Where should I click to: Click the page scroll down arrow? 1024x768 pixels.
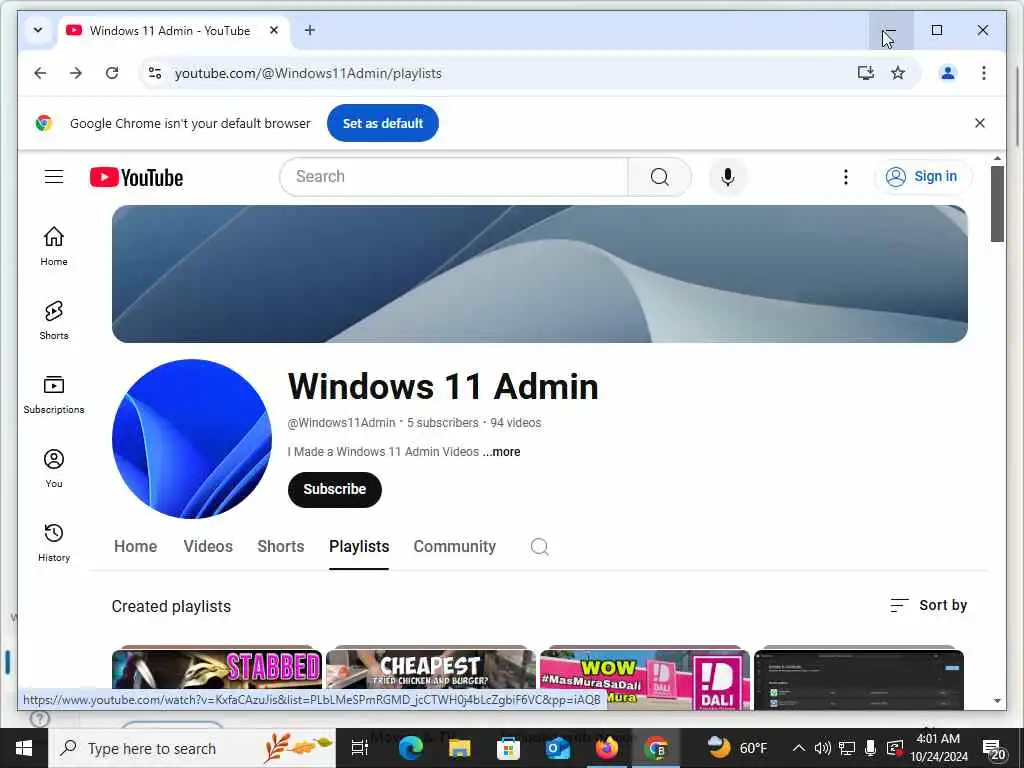point(997,701)
